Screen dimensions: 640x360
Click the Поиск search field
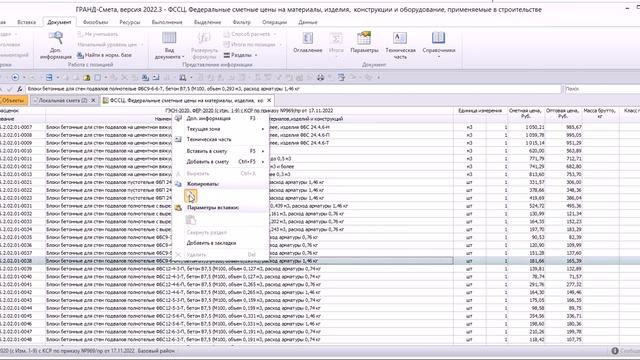(x=602, y=89)
